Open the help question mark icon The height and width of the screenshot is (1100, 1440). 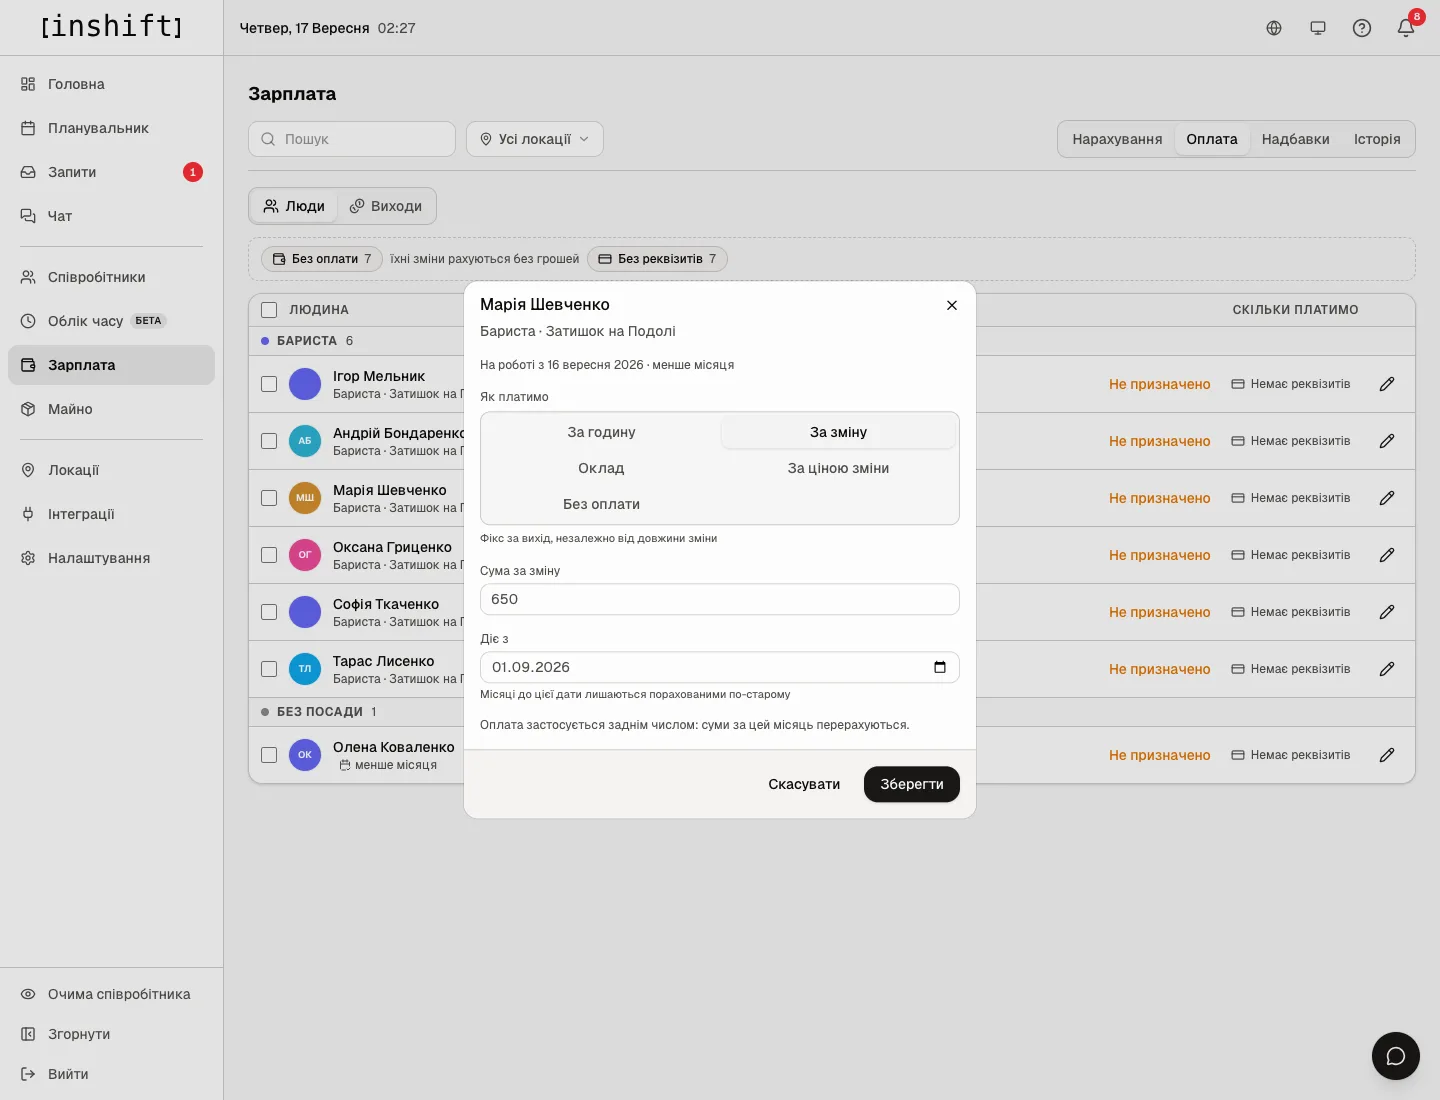coord(1362,28)
